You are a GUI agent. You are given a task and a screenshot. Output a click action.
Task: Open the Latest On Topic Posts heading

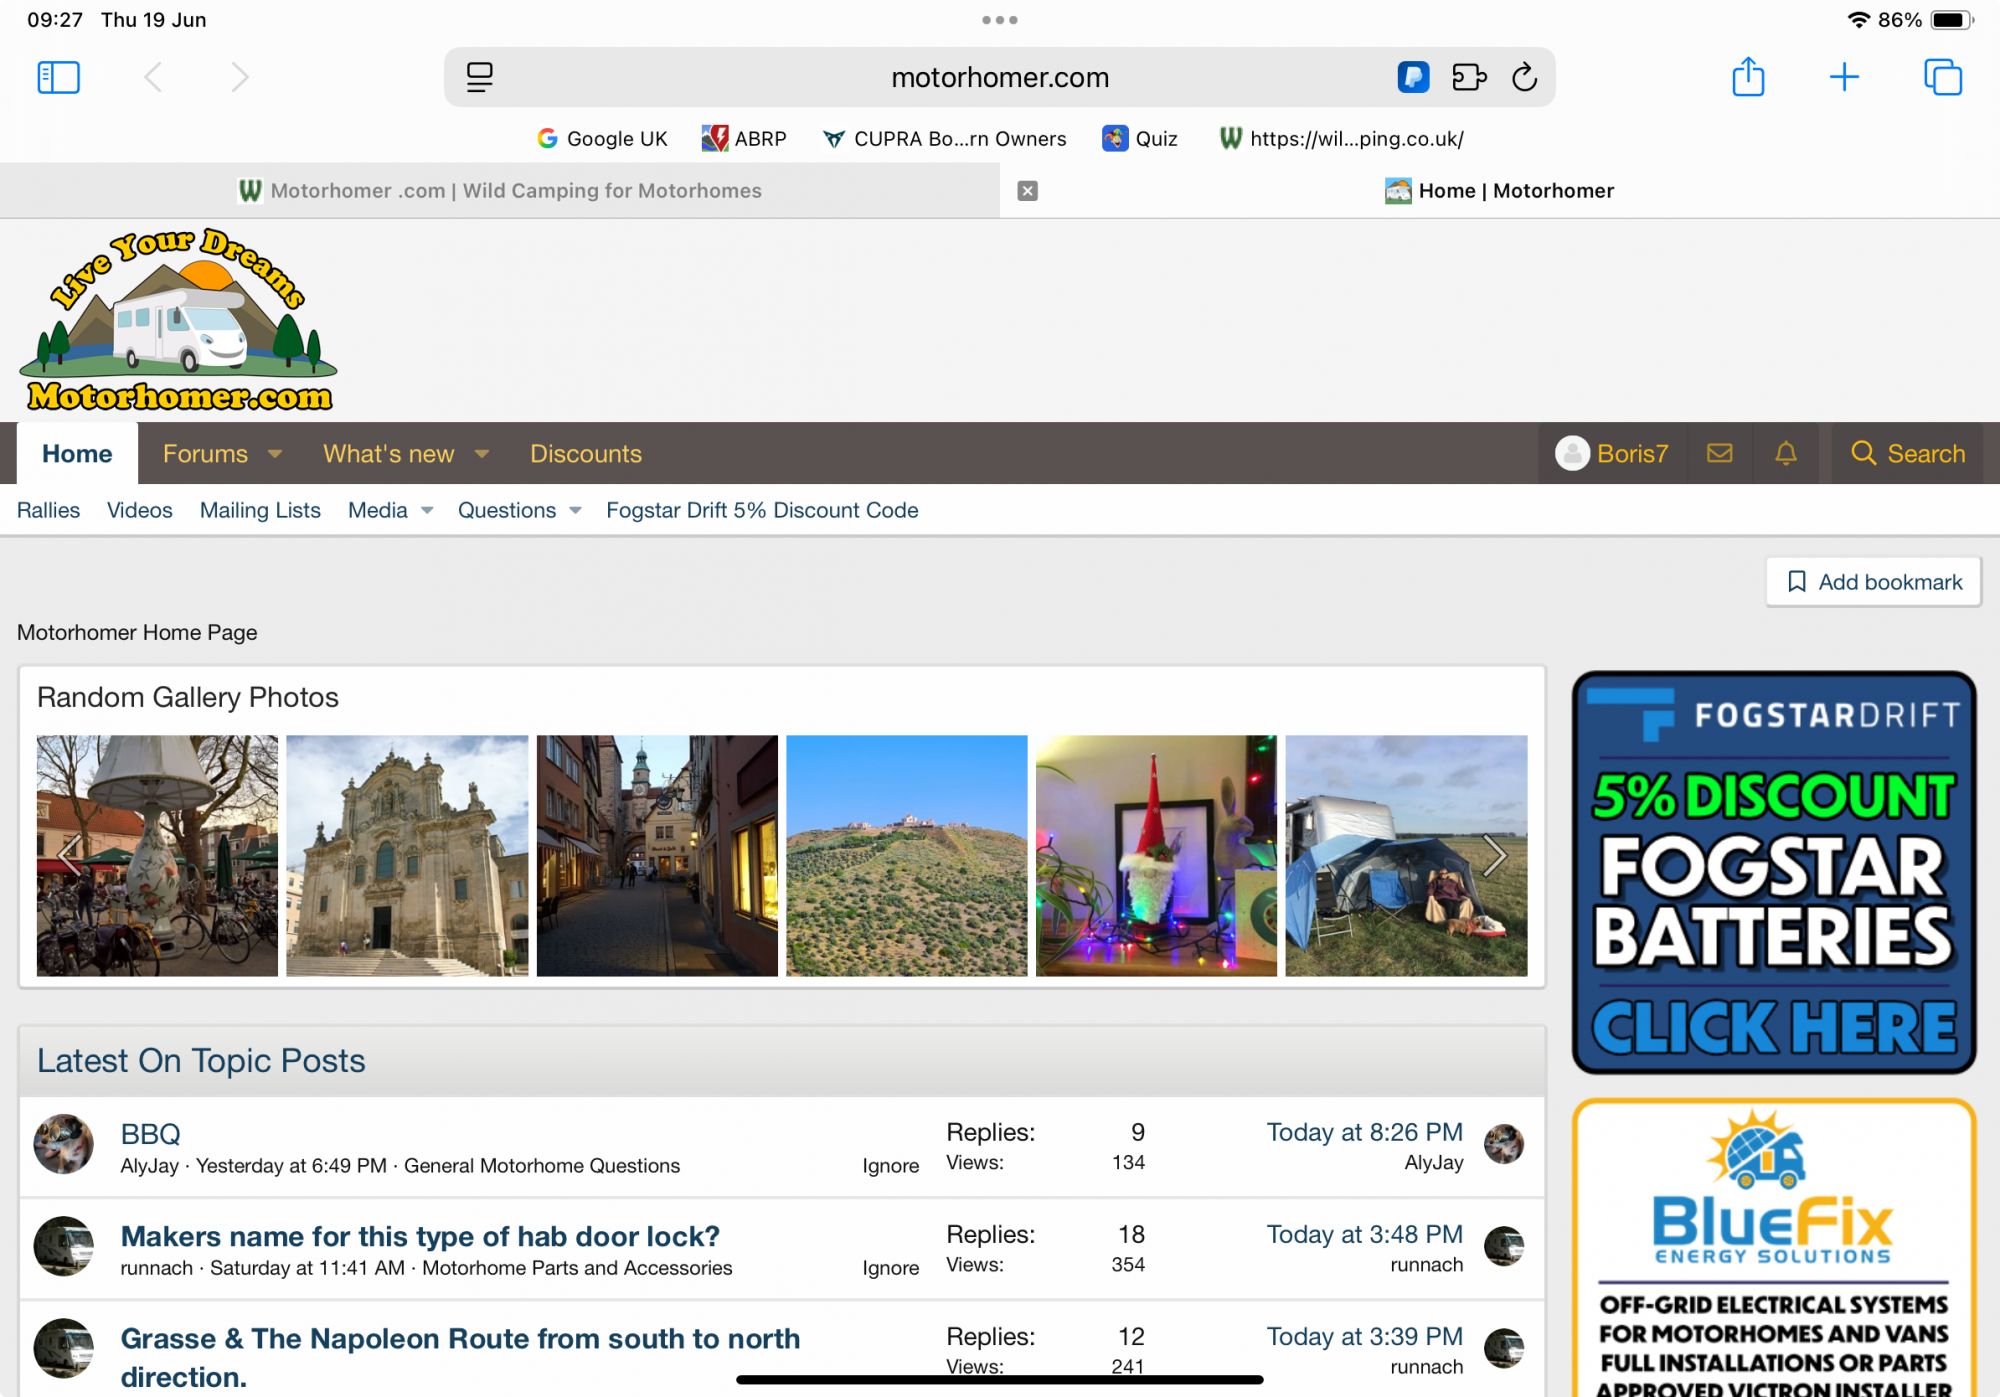[201, 1061]
